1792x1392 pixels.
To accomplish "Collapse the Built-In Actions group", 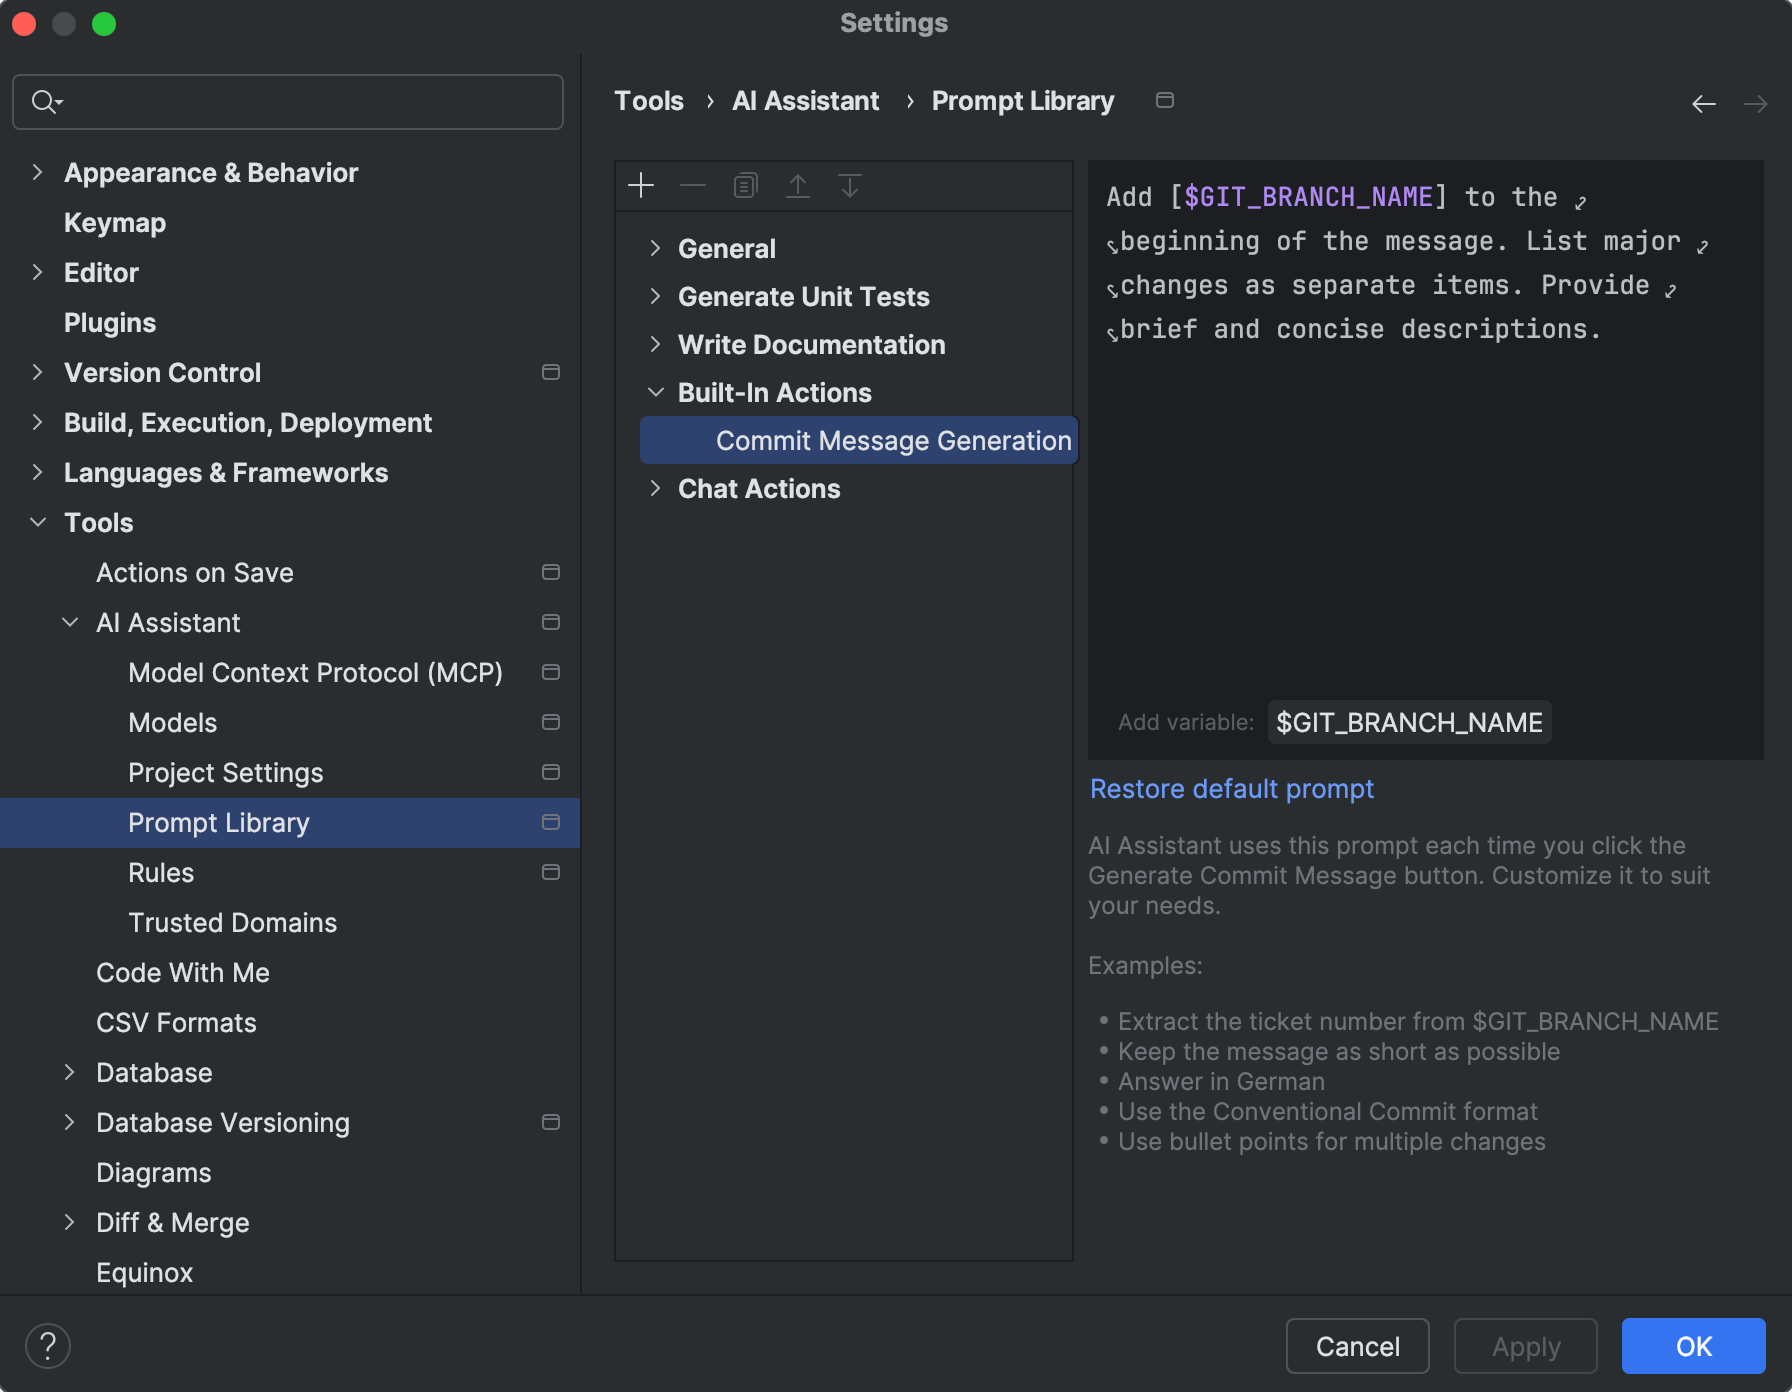I will tap(656, 392).
